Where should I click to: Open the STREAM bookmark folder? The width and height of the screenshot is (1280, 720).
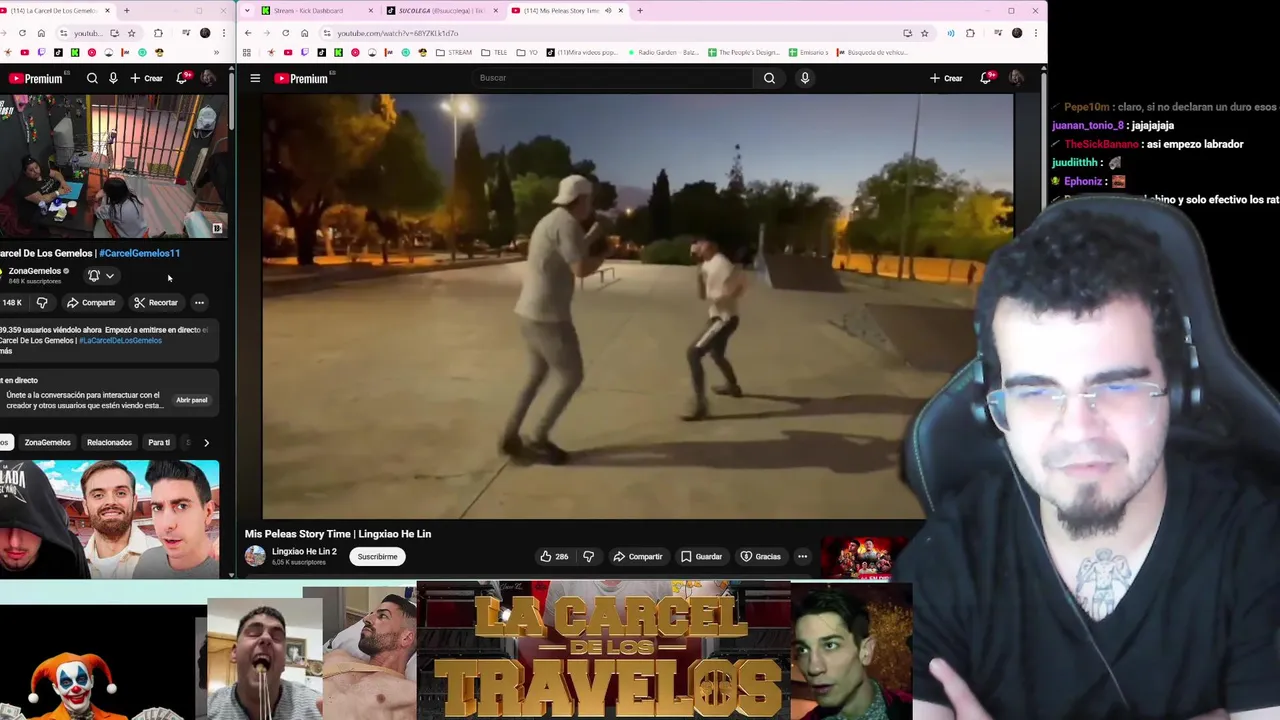[455, 52]
